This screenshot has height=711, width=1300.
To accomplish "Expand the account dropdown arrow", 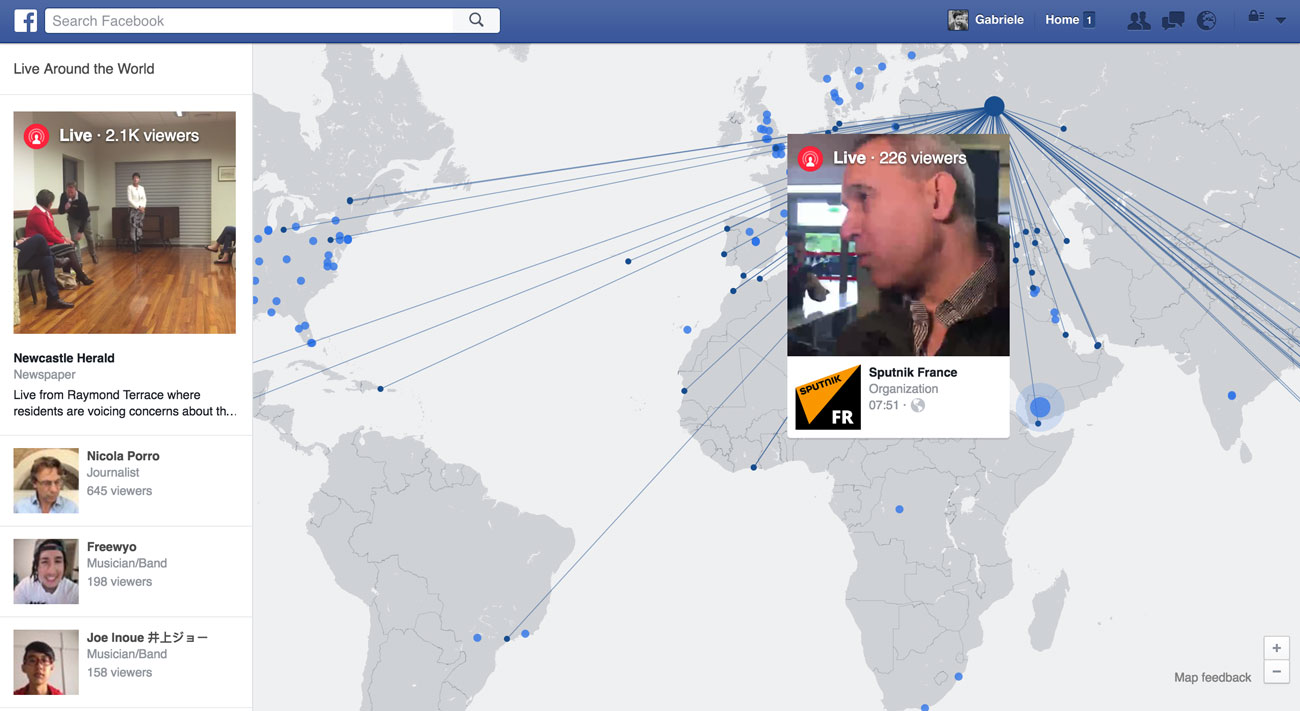I will (x=1281, y=21).
